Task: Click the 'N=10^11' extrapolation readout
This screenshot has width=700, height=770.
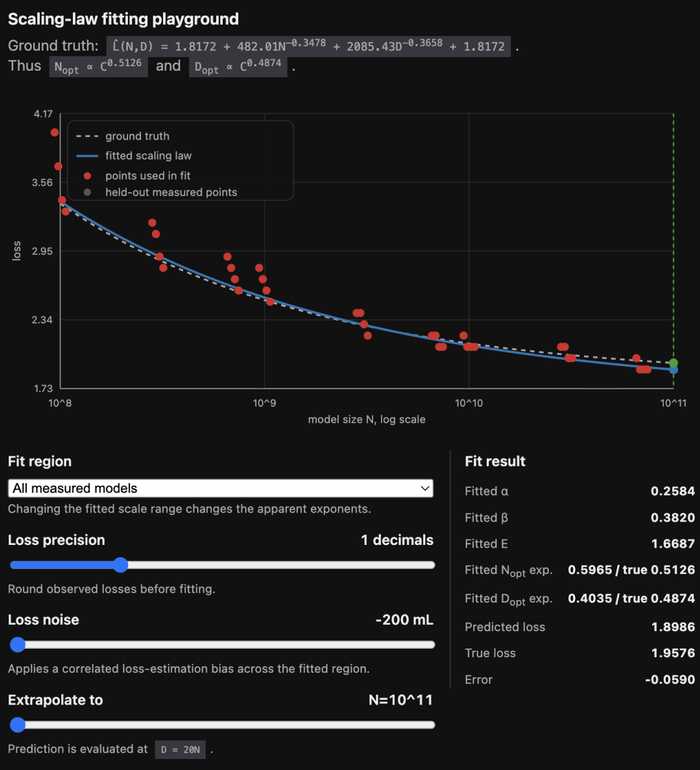Action: coord(400,700)
